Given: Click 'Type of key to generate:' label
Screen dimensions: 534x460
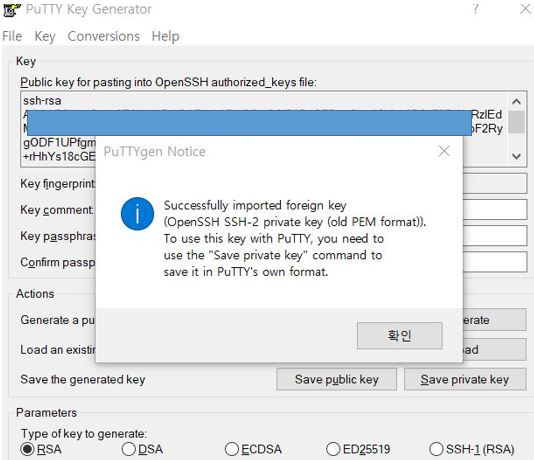Looking at the screenshot, I should pos(84,433).
